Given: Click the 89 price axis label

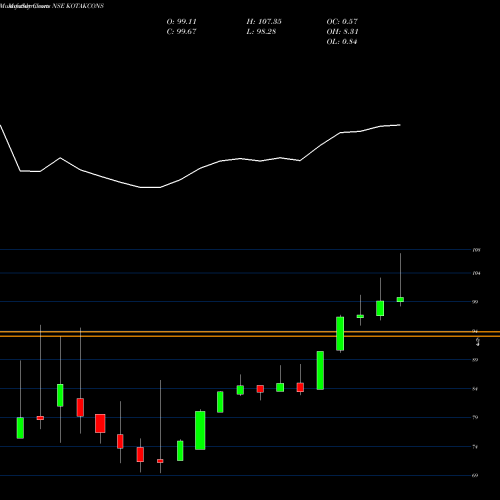Looking at the screenshot, I should [475, 360].
